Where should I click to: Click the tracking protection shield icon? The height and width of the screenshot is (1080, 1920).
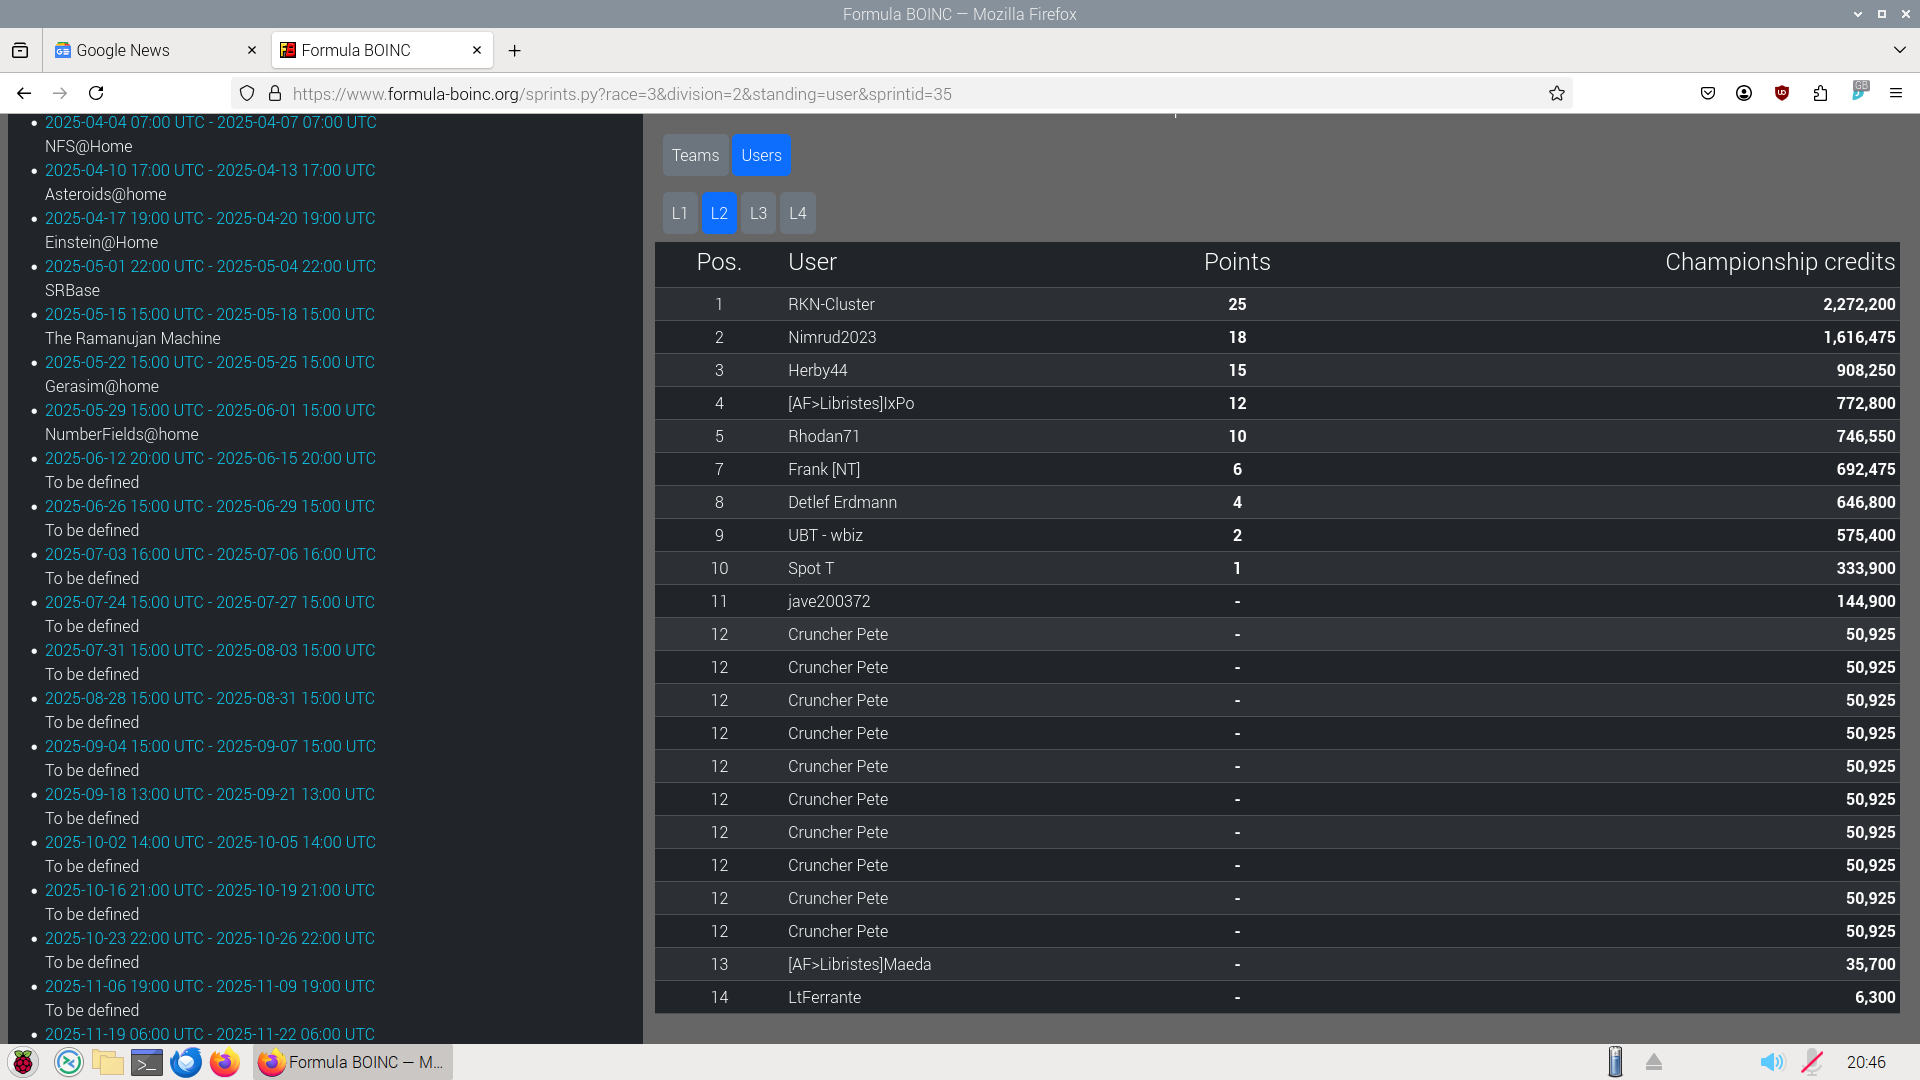tap(247, 93)
